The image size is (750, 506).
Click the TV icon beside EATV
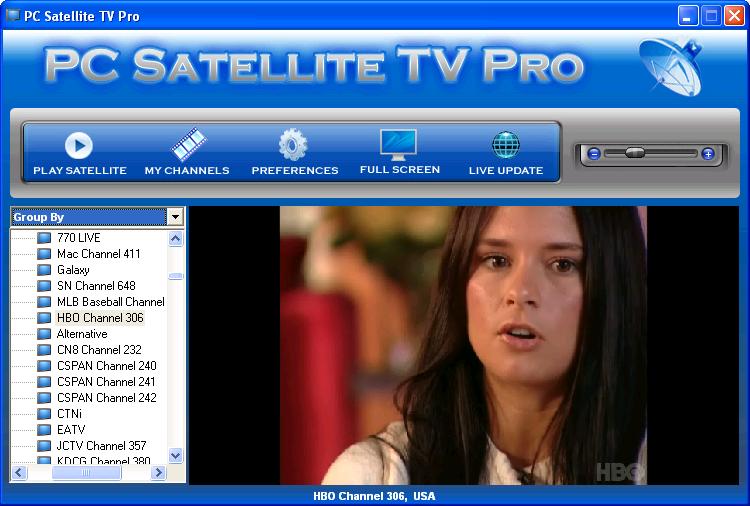coord(44,429)
